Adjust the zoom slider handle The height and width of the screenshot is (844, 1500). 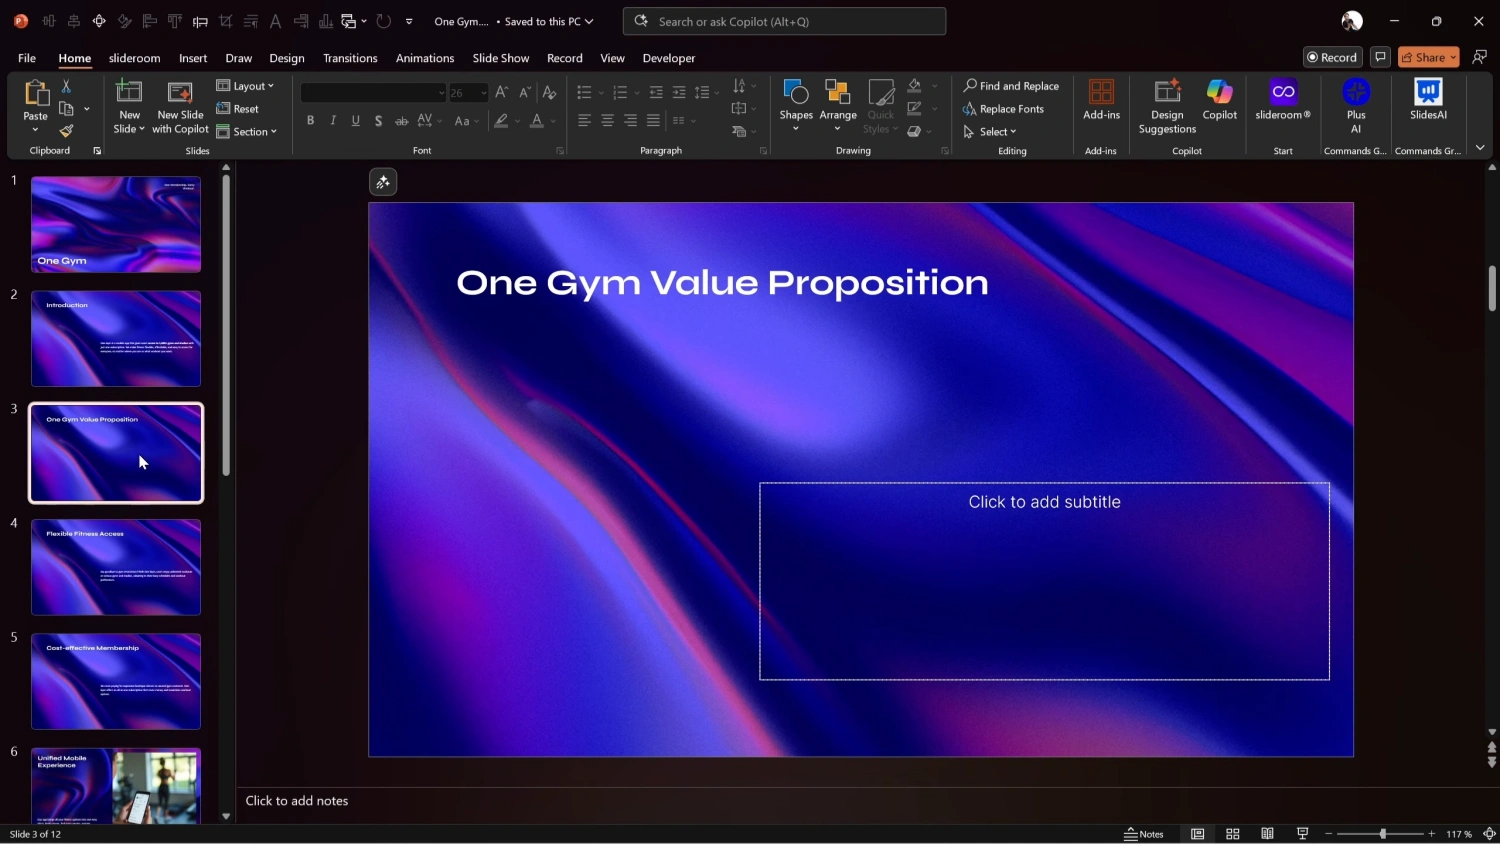(x=1383, y=834)
